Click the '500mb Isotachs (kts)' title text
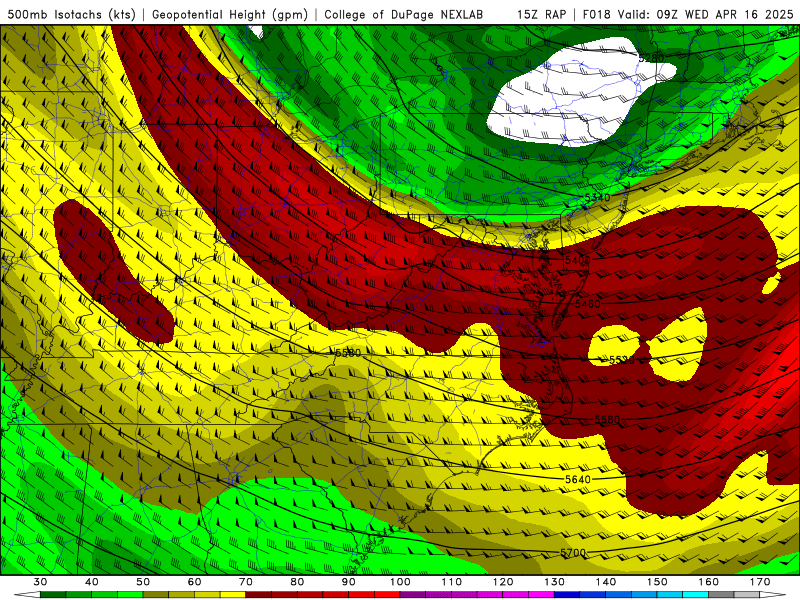The image size is (800, 600). click(x=72, y=15)
